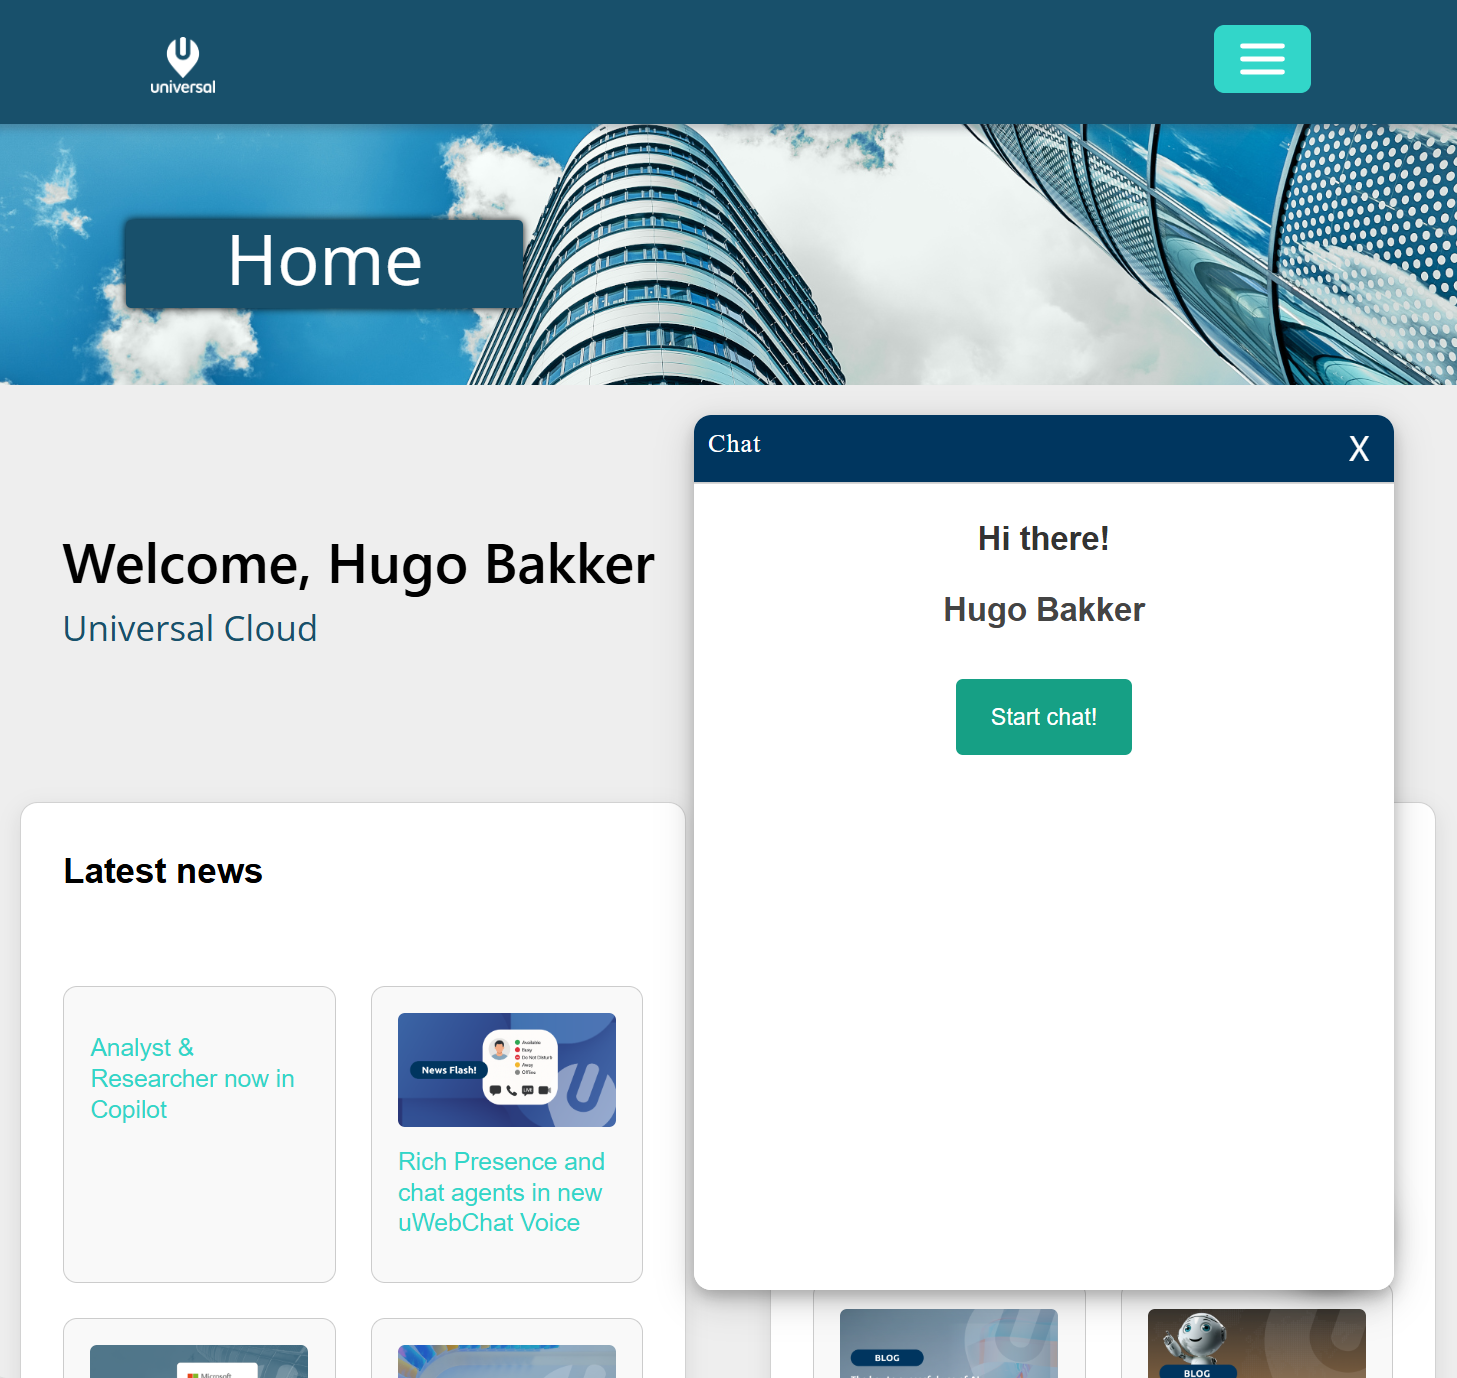Click the Hugo Bakker name in chat
Screen dimensions: 1457x1378
[x=1043, y=610]
